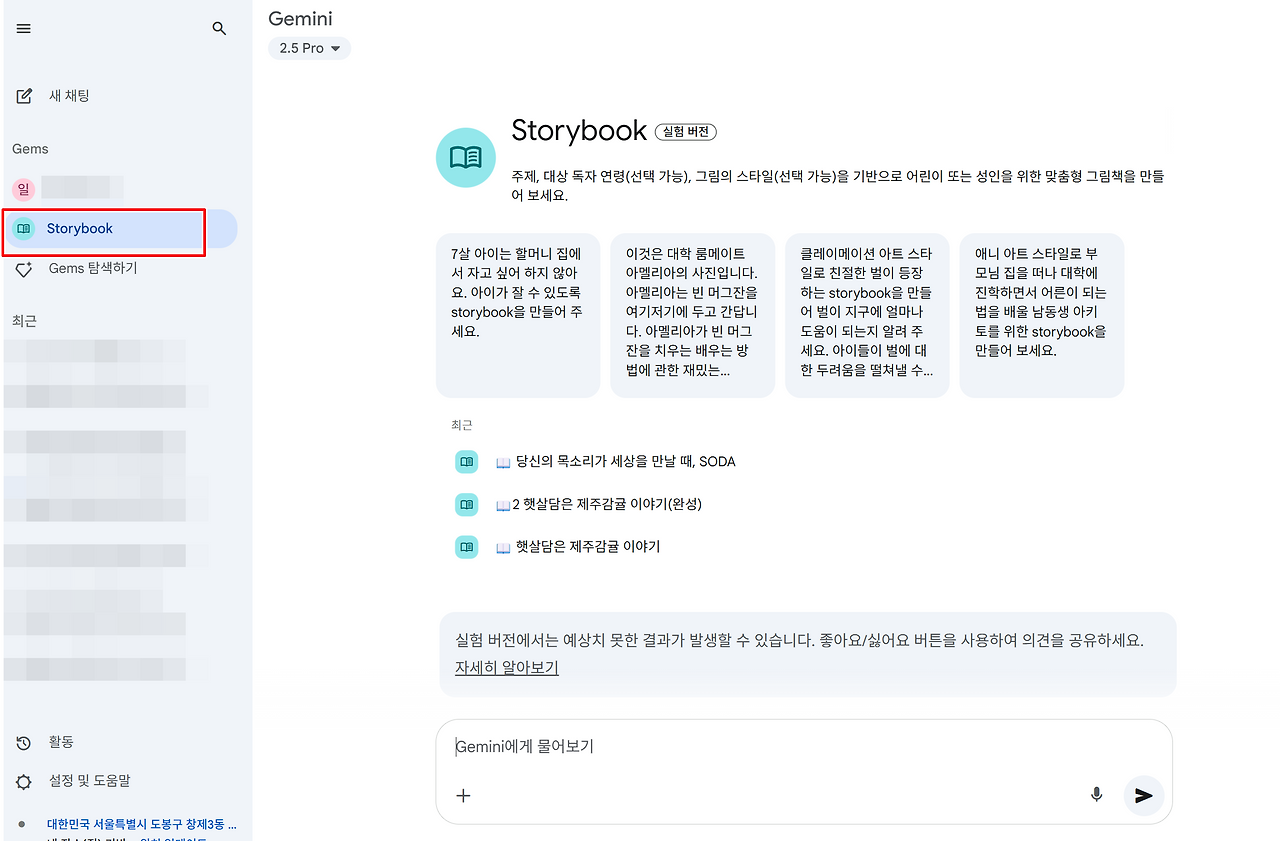1280x841 pixels.
Task: Click the Gems section heading
Action: [x=30, y=149]
